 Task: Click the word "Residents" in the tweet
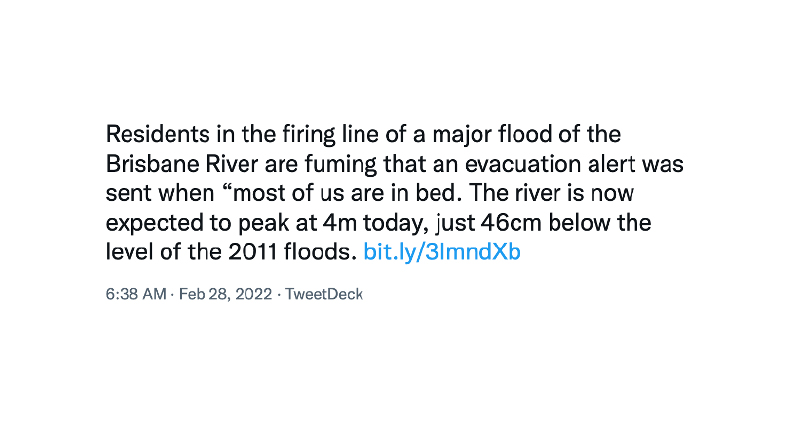tap(151, 134)
